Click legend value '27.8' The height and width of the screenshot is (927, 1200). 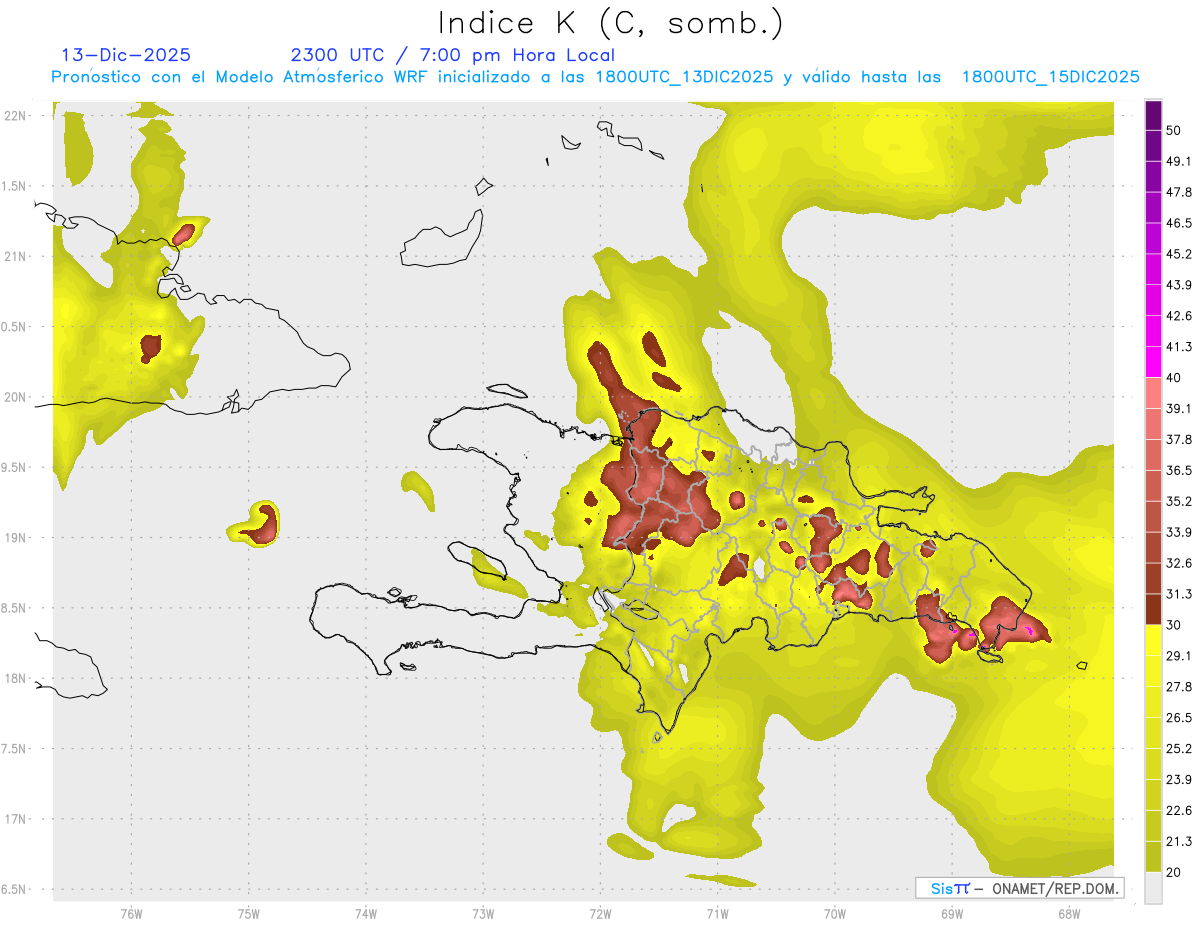tap(1178, 687)
